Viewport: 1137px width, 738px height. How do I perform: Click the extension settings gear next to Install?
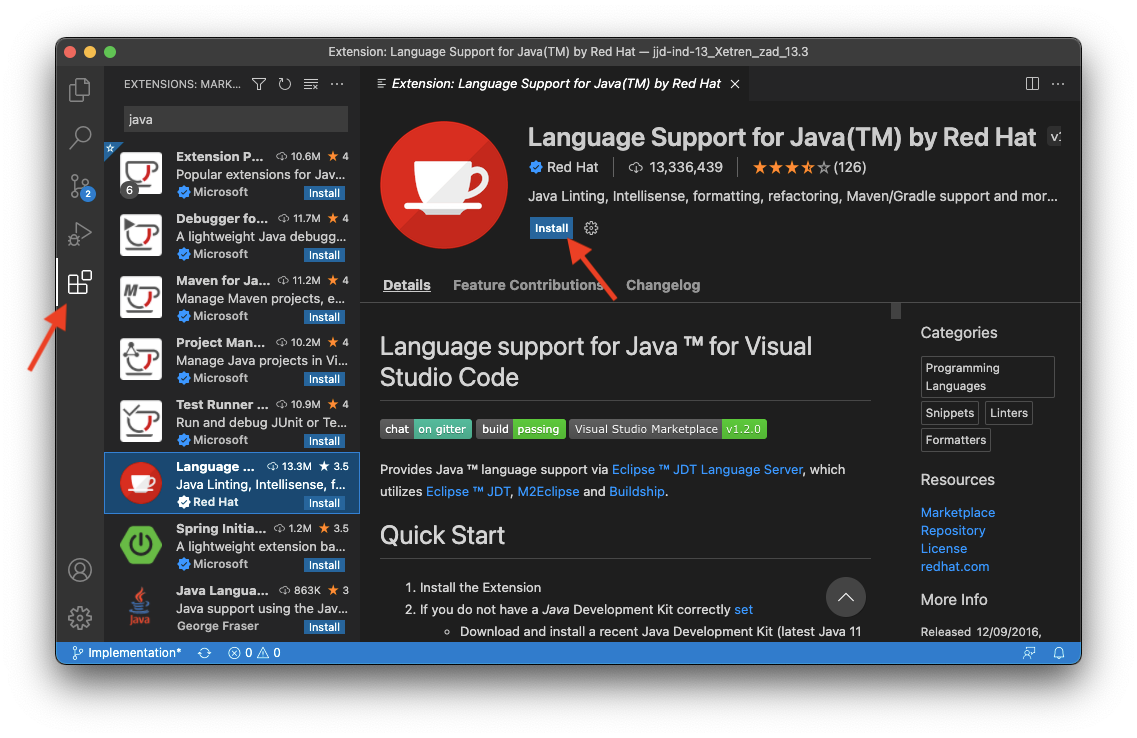click(x=591, y=228)
